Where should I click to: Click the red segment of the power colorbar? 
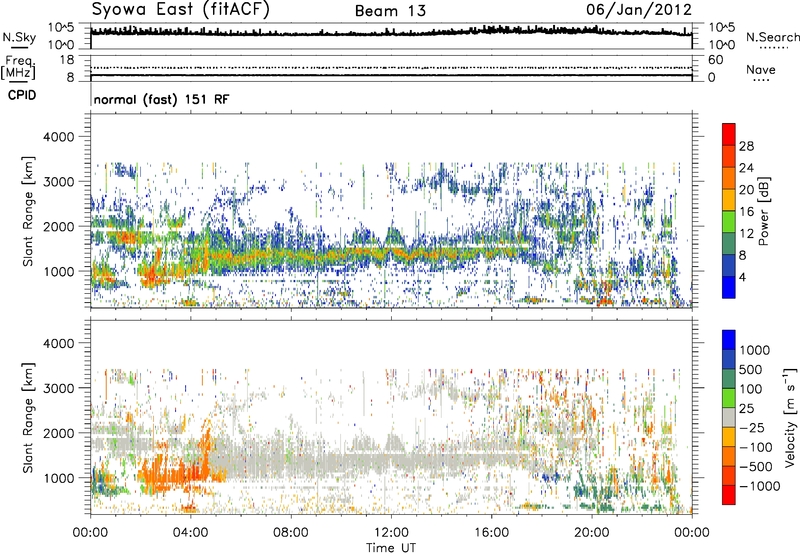(x=729, y=134)
